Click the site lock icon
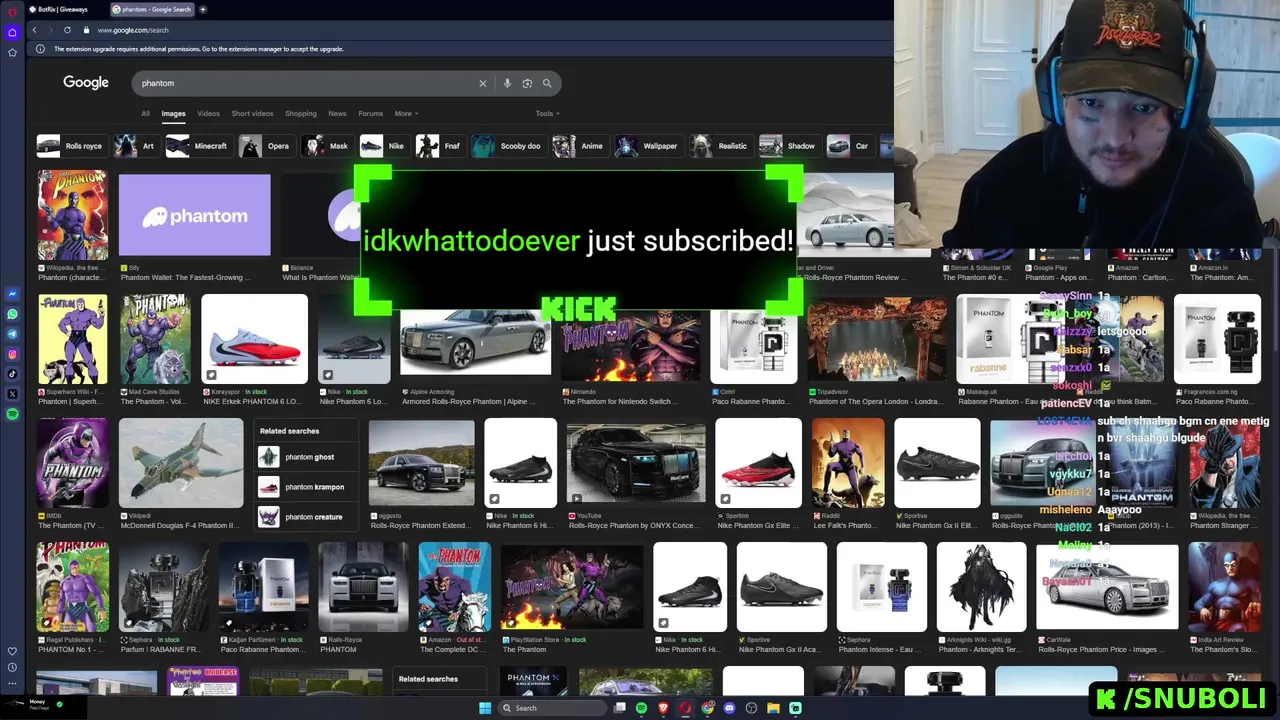Viewport: 1280px width, 720px height. 86,30
